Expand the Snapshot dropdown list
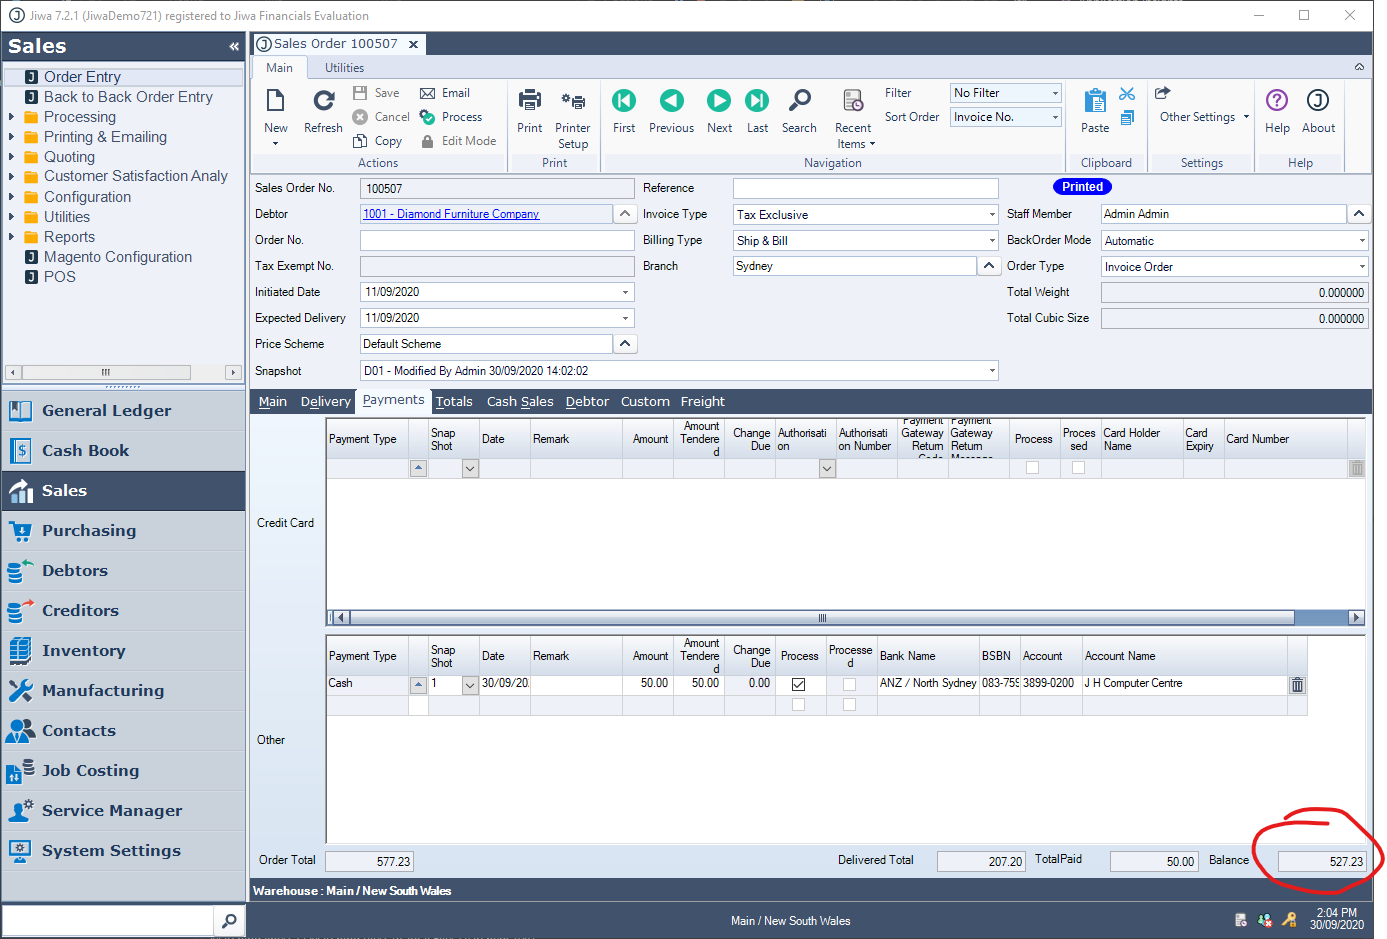 click(991, 371)
